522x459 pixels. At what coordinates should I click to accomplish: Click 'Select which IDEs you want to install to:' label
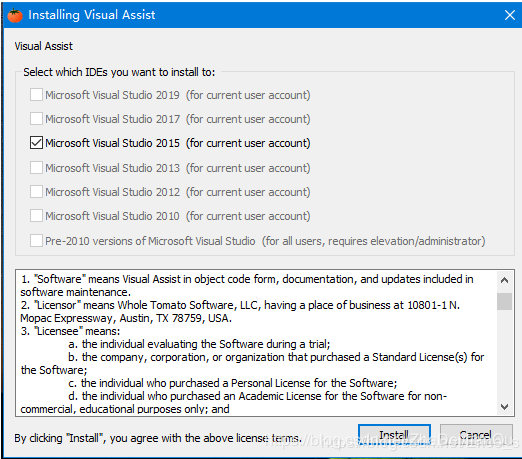point(119,72)
